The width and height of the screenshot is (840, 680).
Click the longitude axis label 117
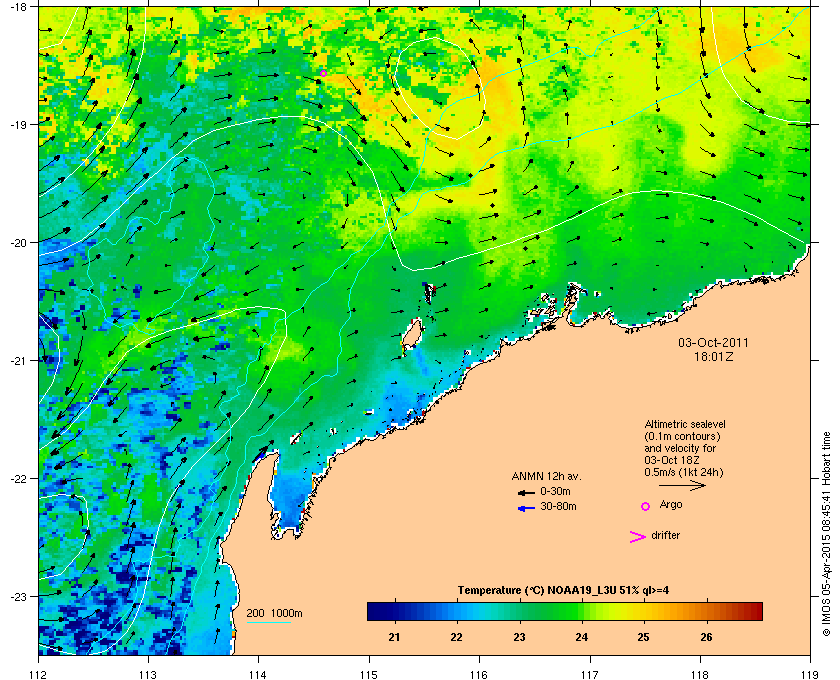coord(589,674)
